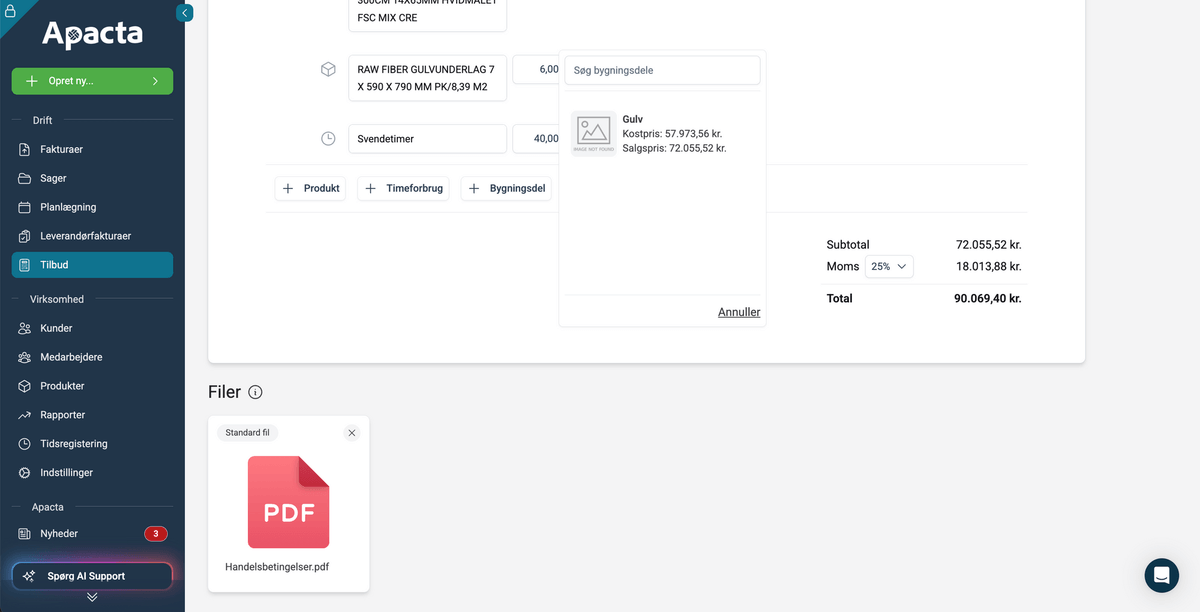1200x612 pixels.
Task: Click the Planlægning calendar icon
Action: point(25,207)
